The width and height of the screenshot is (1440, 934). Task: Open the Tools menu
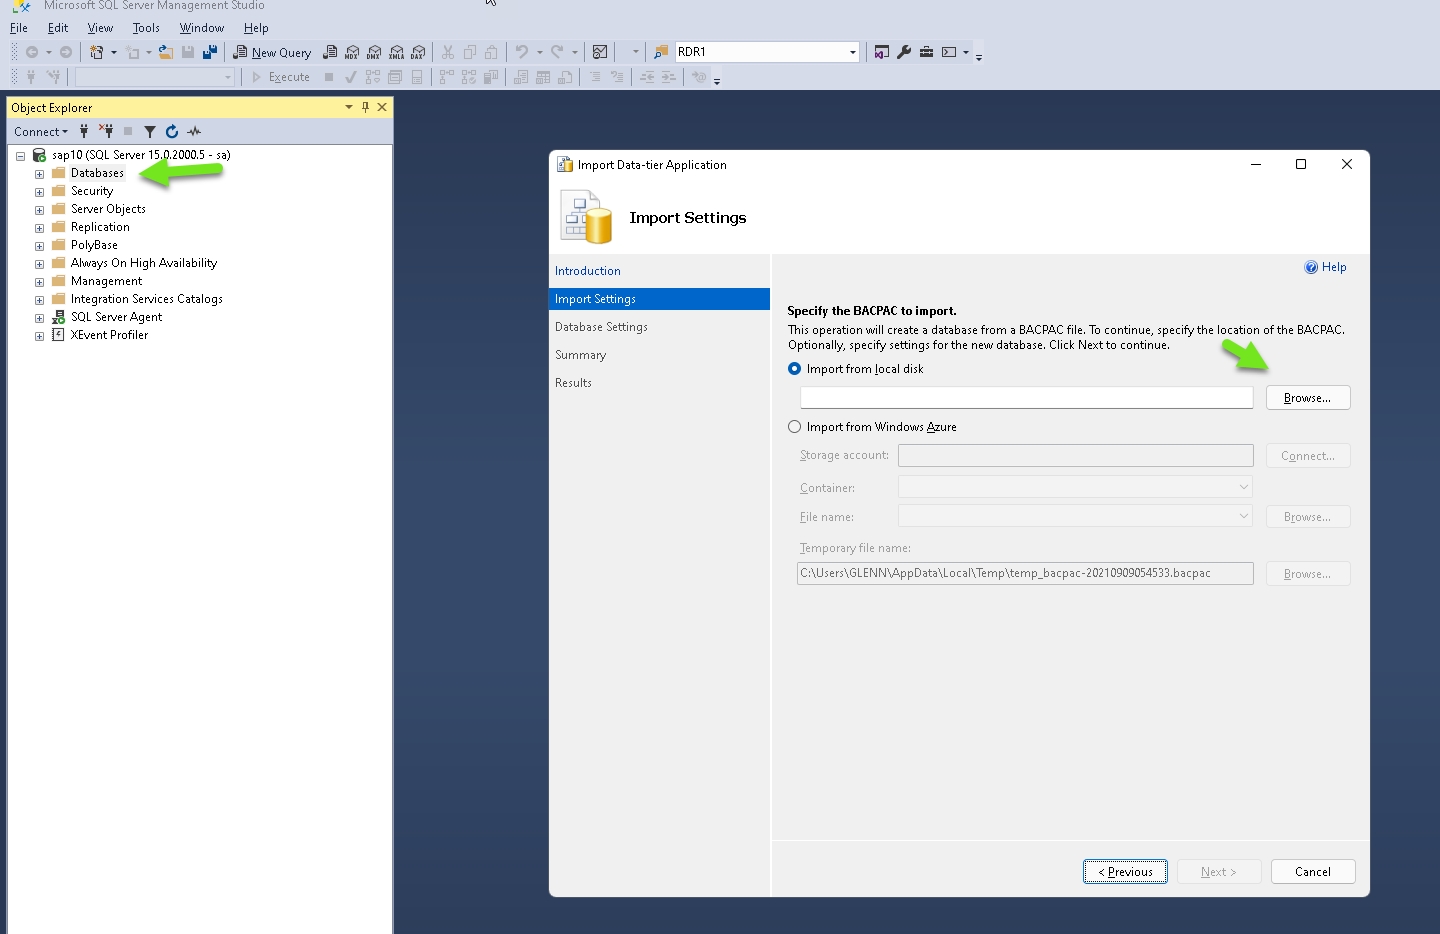pyautogui.click(x=146, y=28)
